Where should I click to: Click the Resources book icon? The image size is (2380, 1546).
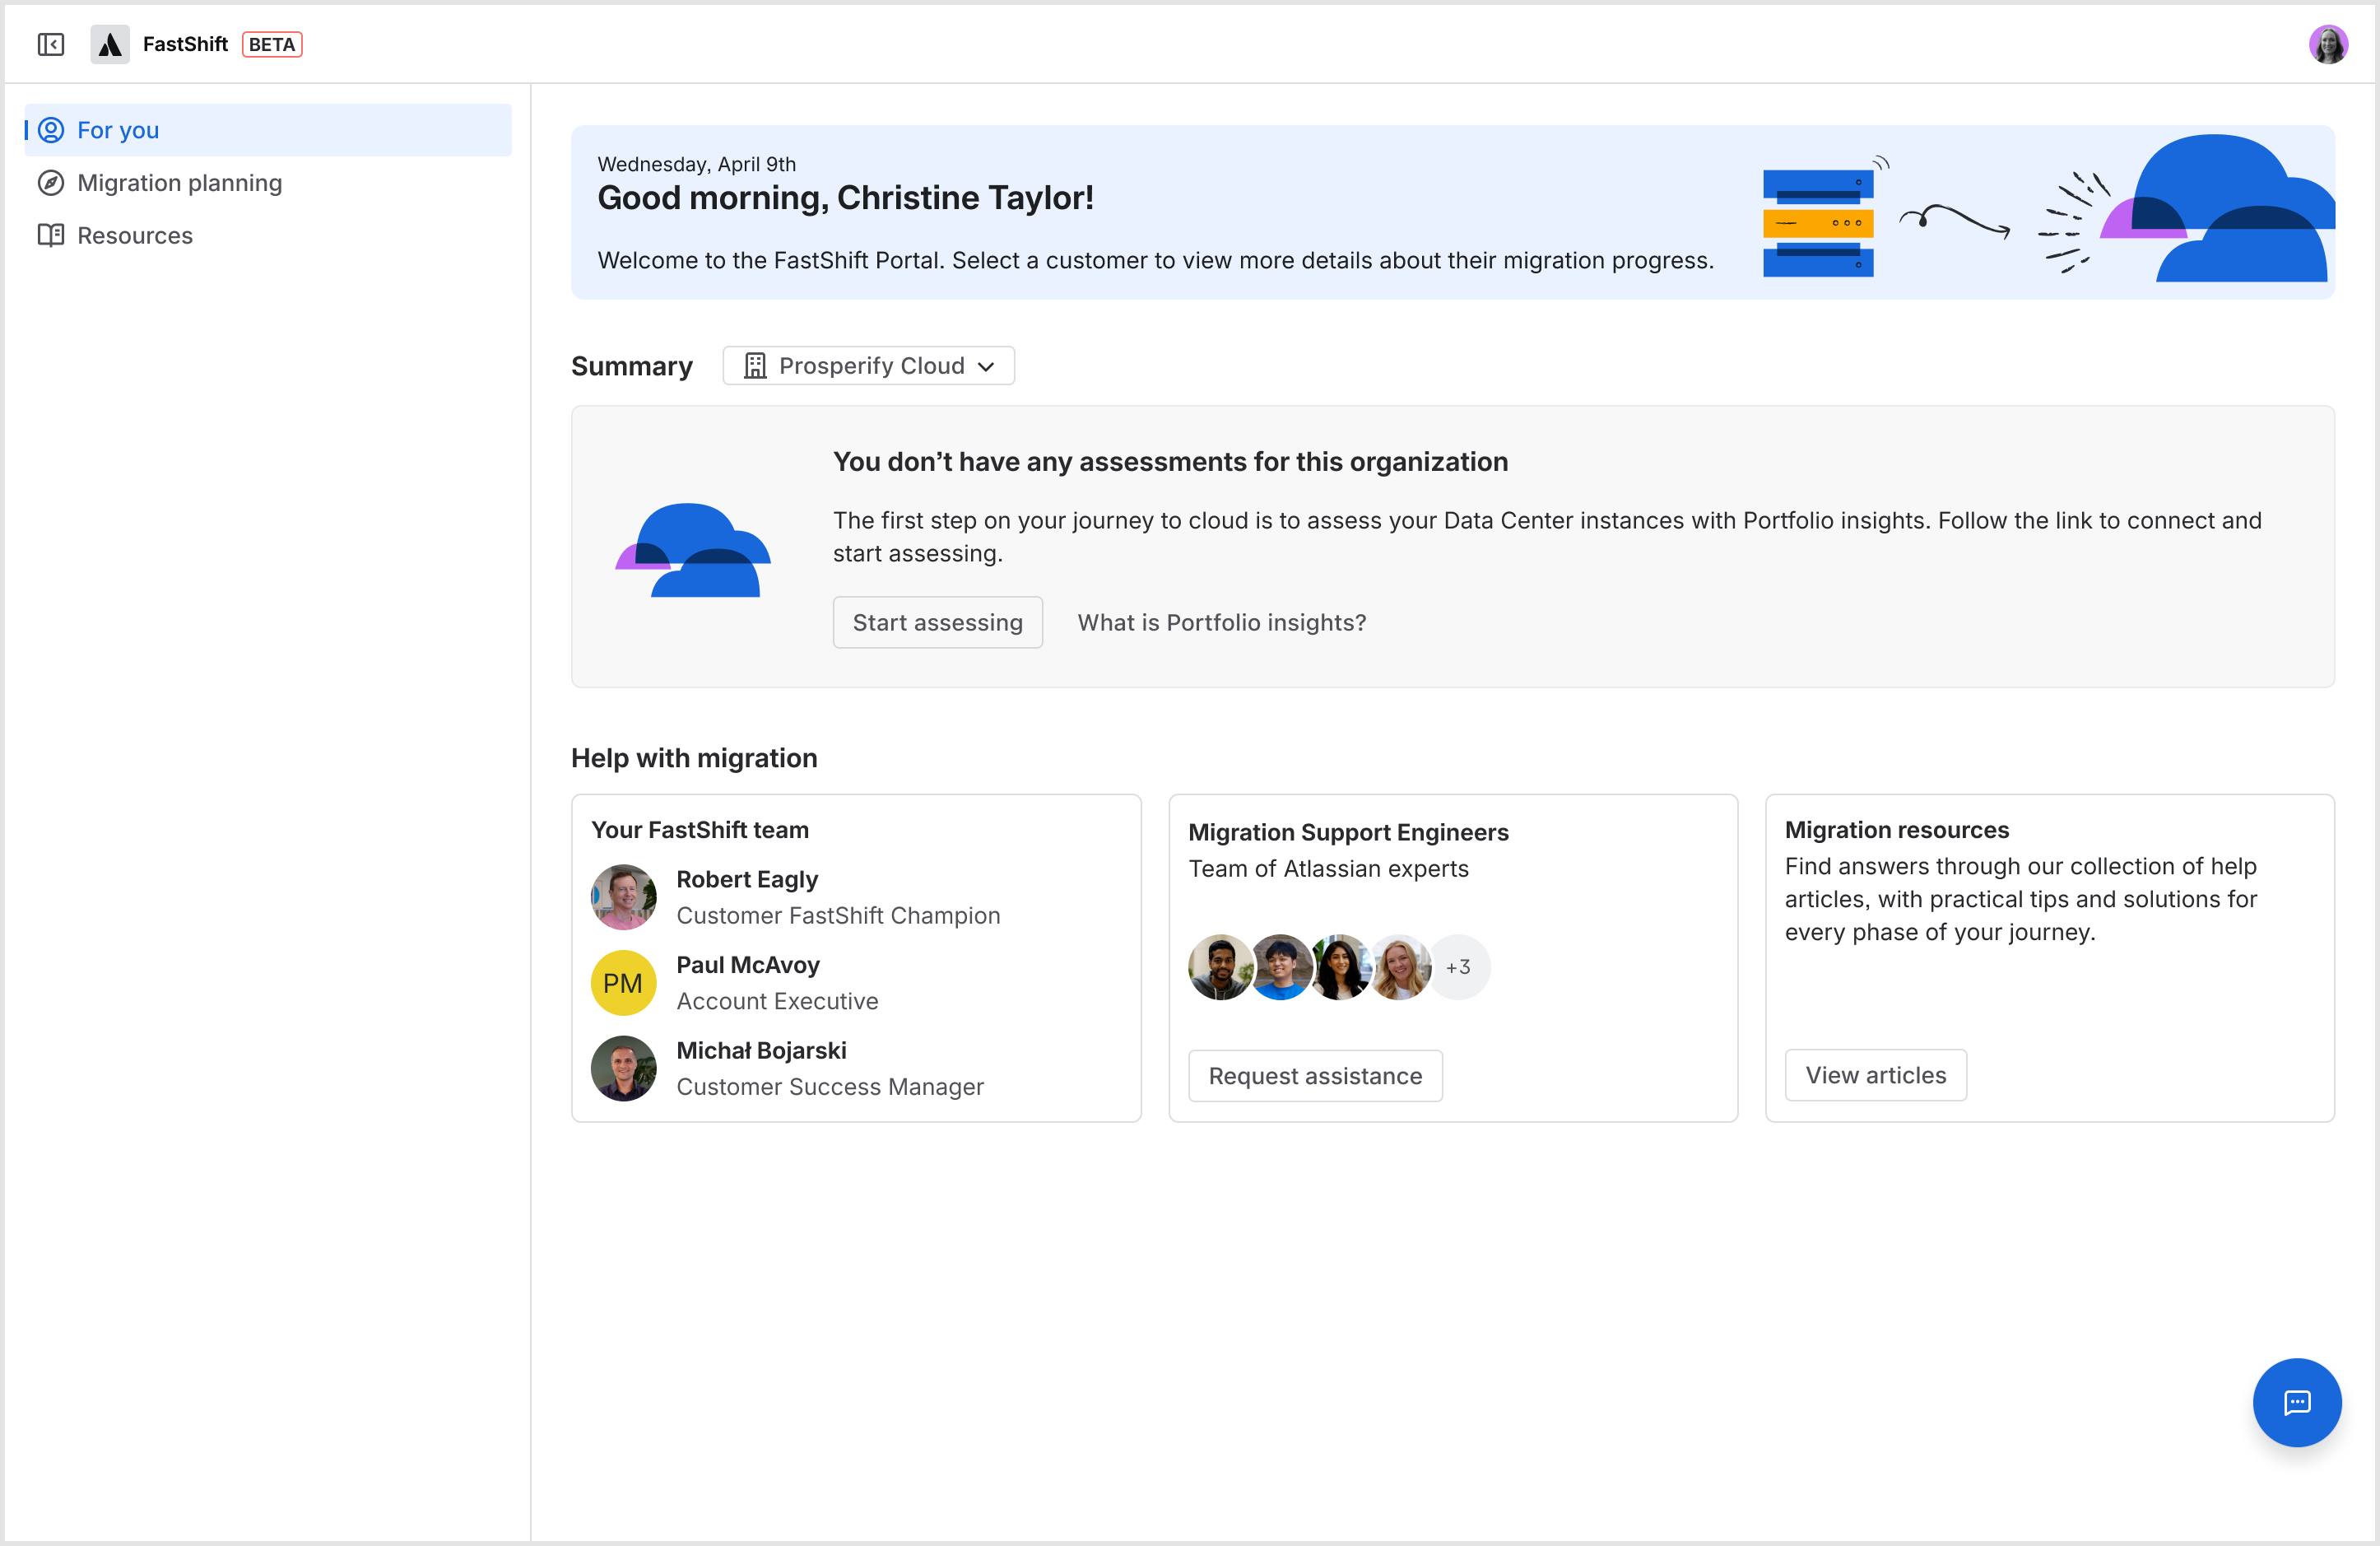52,235
